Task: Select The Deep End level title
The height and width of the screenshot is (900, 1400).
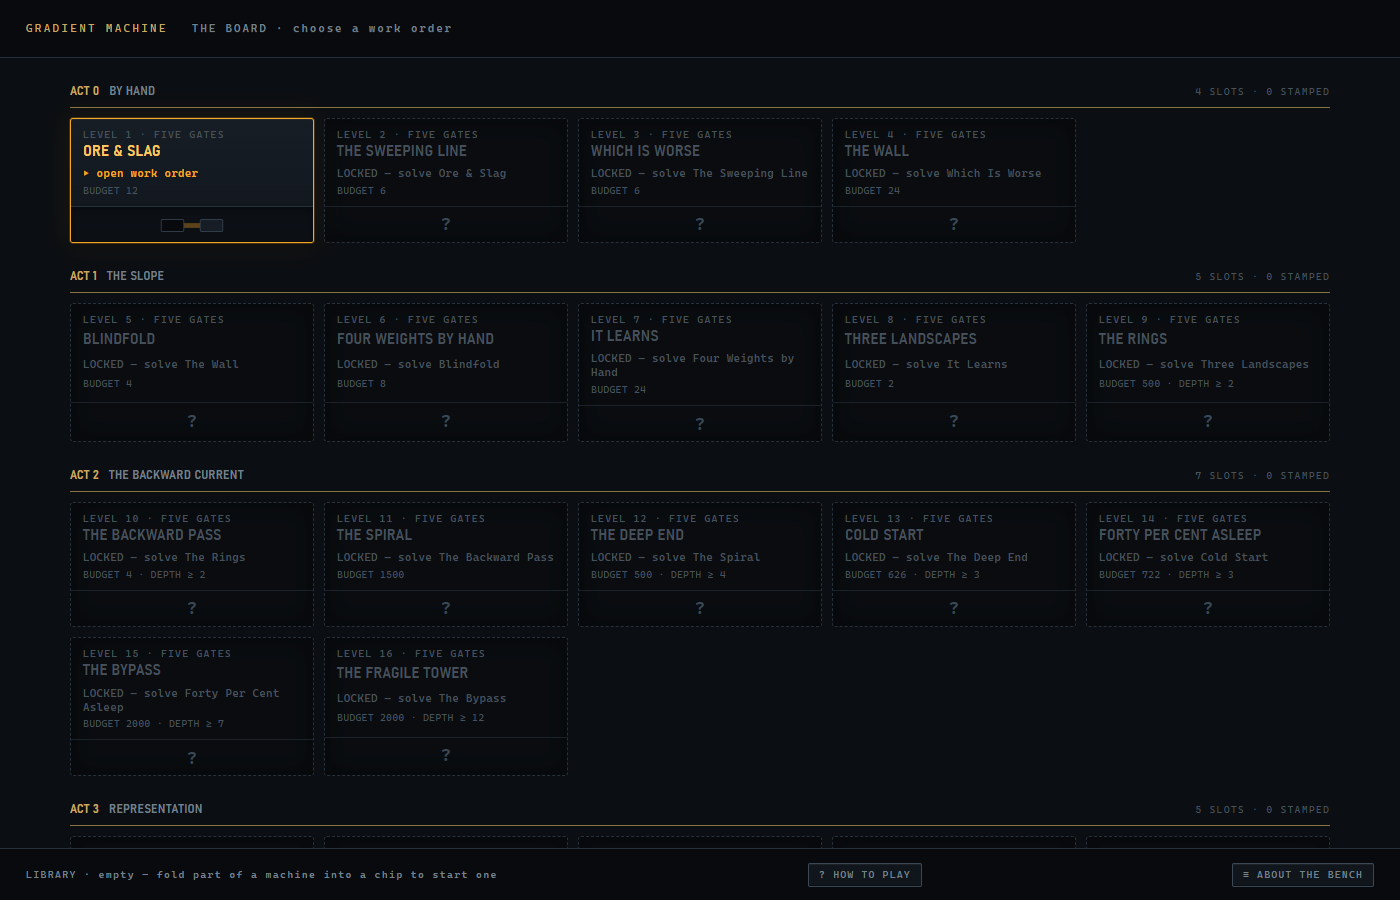Action: [637, 535]
